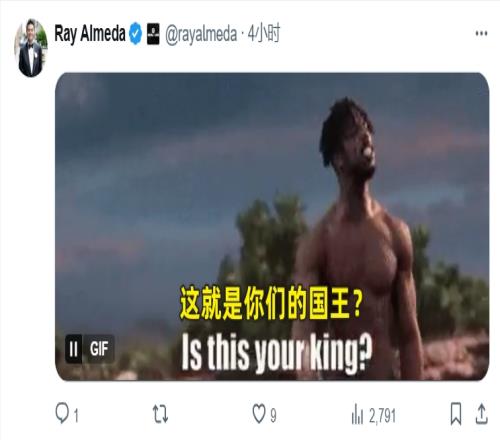Open Ray Almeda's profile picture avatar
The width and height of the screenshot is (500, 440).
[31, 48]
